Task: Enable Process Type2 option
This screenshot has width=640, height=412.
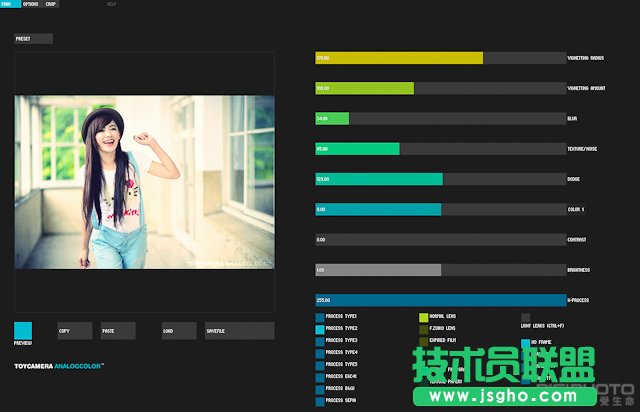Action: click(x=320, y=329)
